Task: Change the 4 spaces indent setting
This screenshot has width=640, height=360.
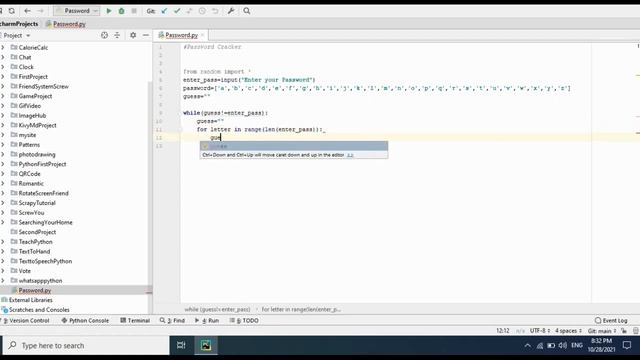Action: (x=568, y=331)
